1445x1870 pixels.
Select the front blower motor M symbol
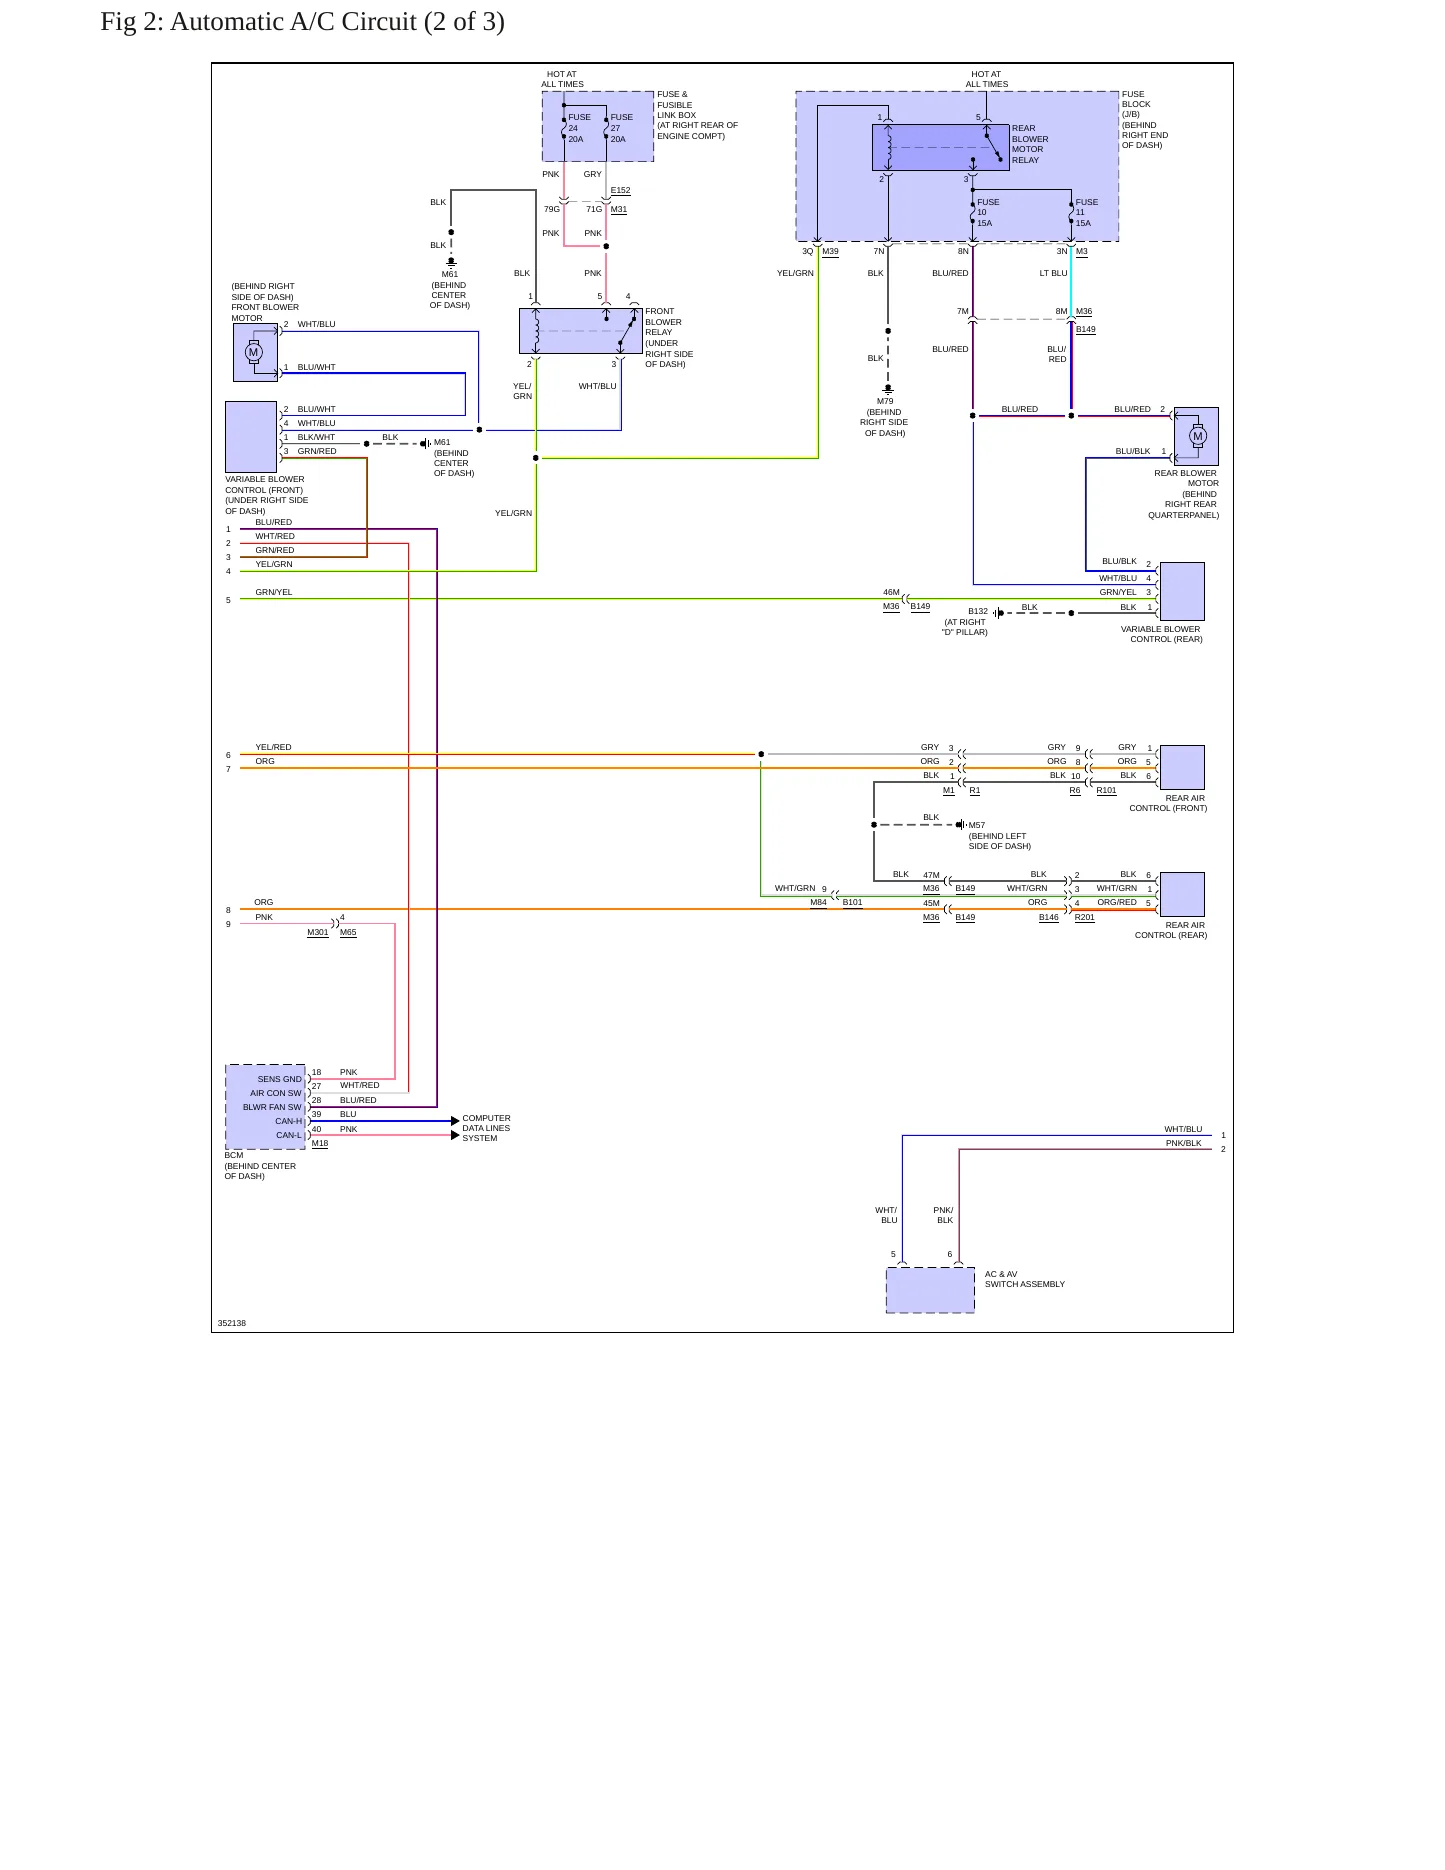point(254,352)
